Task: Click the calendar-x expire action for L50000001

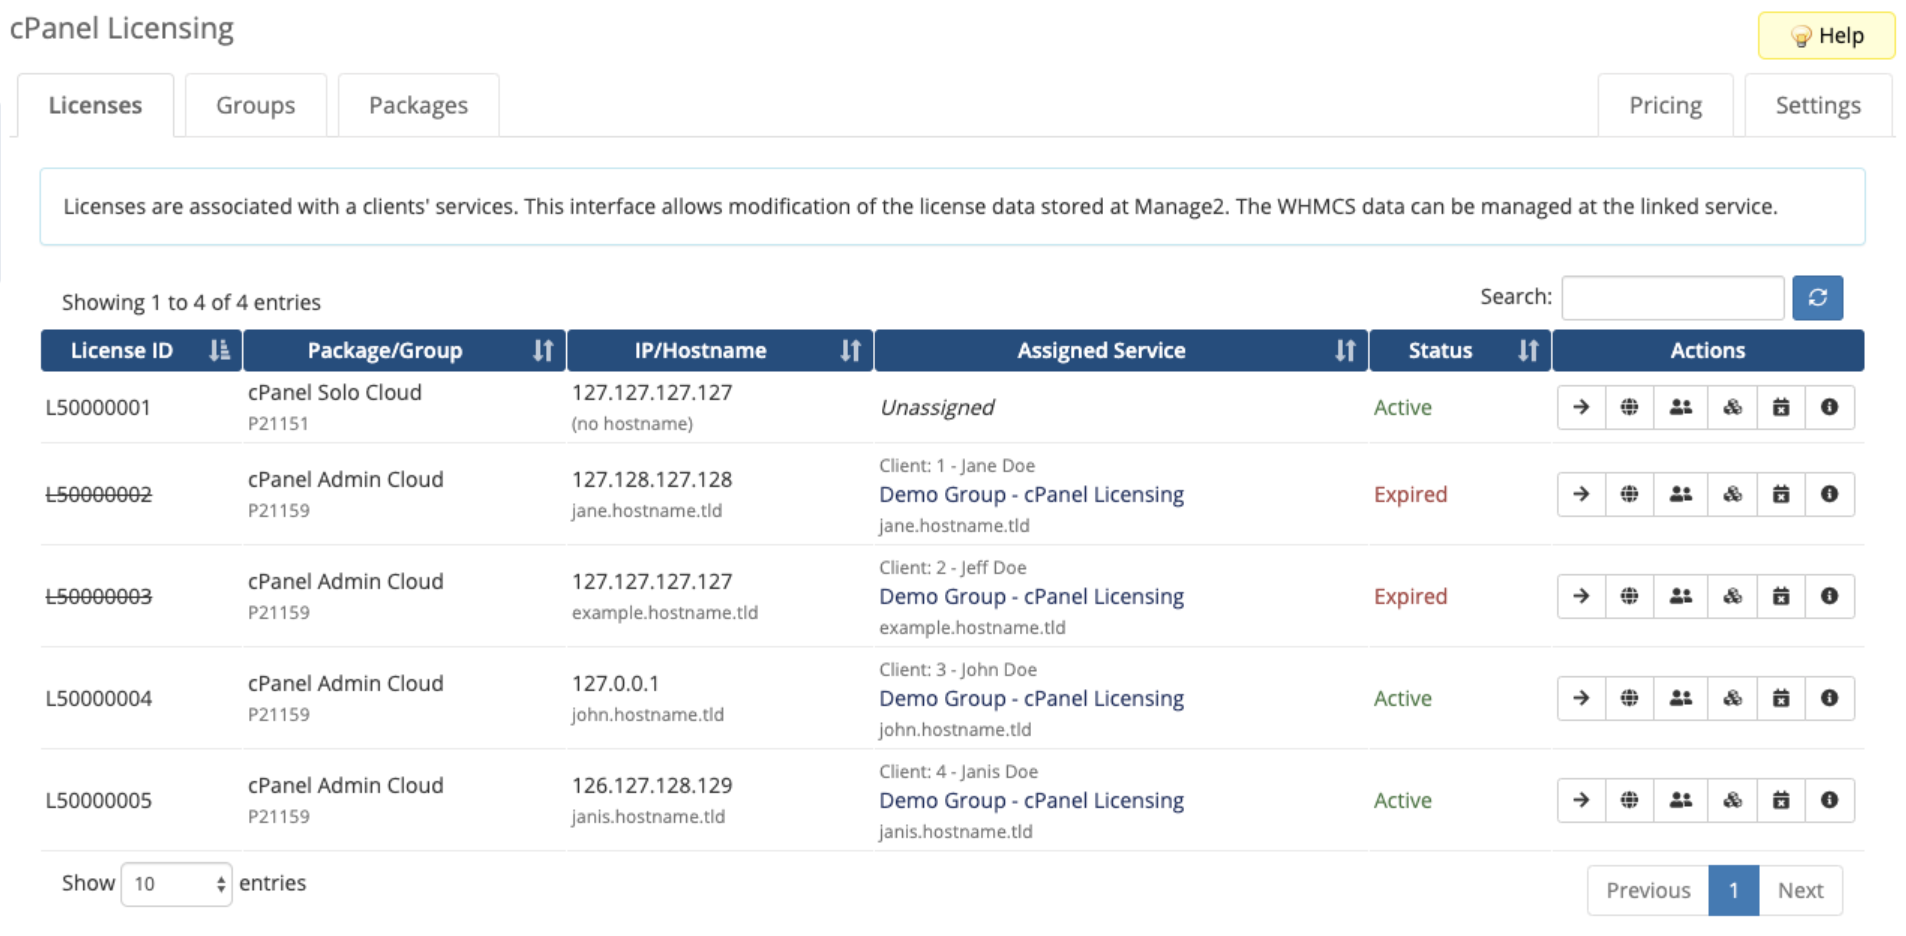Action: [1781, 407]
